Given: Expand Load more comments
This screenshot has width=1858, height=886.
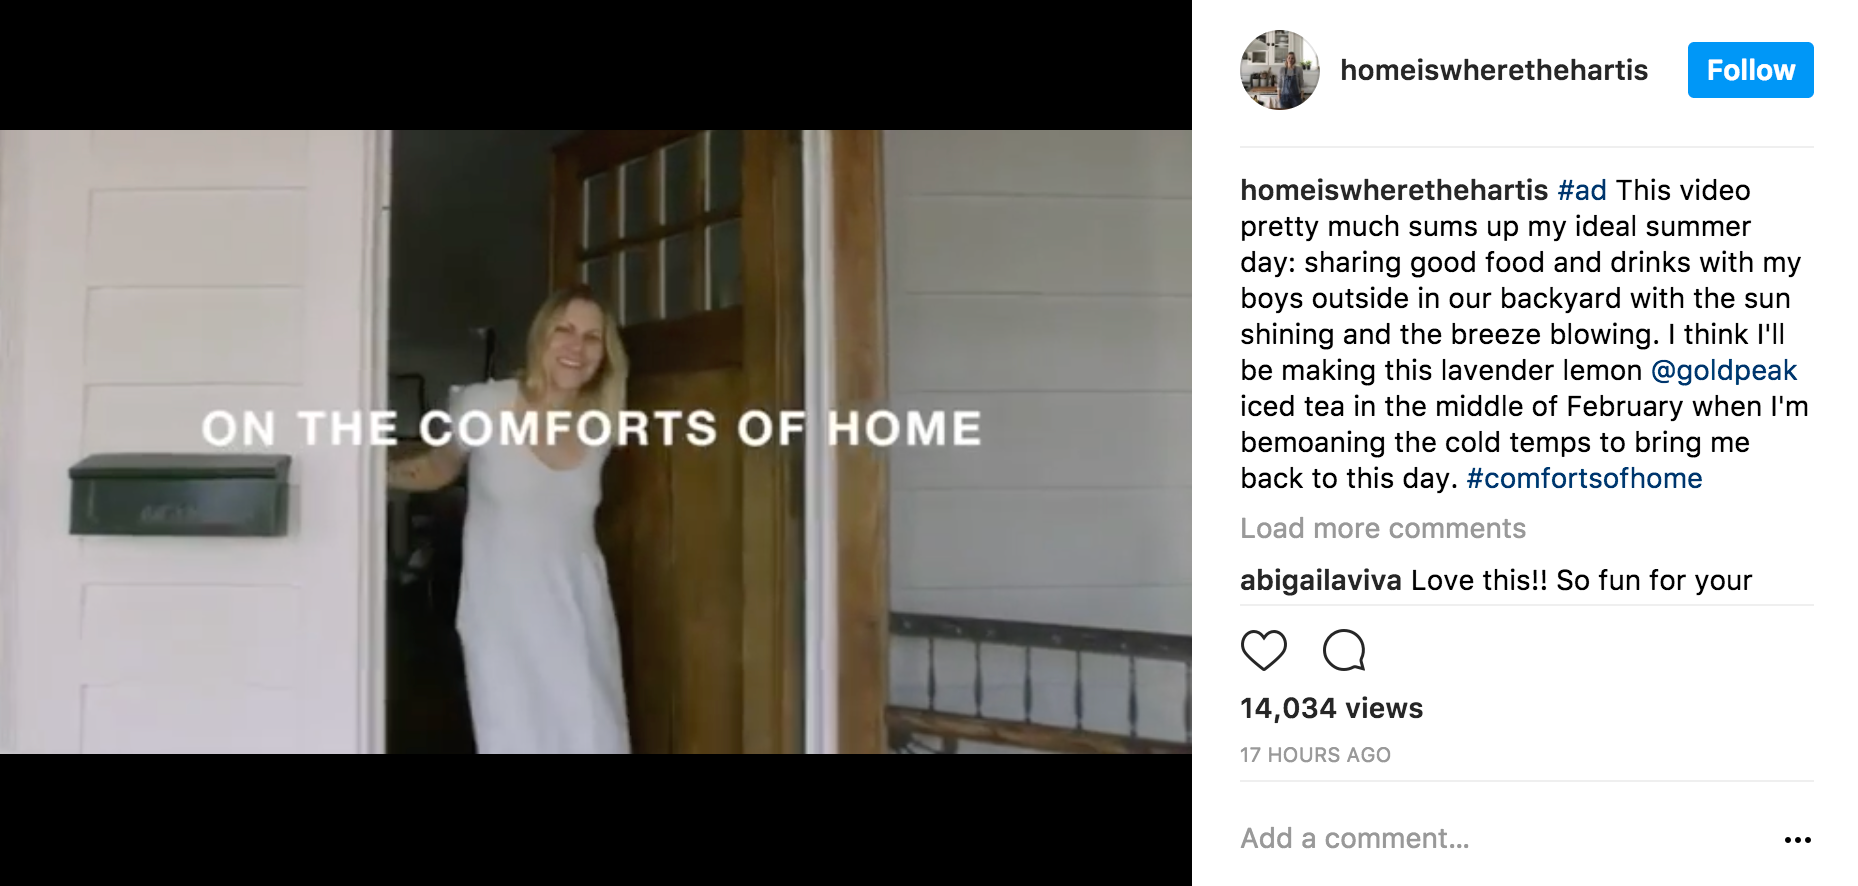Looking at the screenshot, I should pyautogui.click(x=1383, y=528).
